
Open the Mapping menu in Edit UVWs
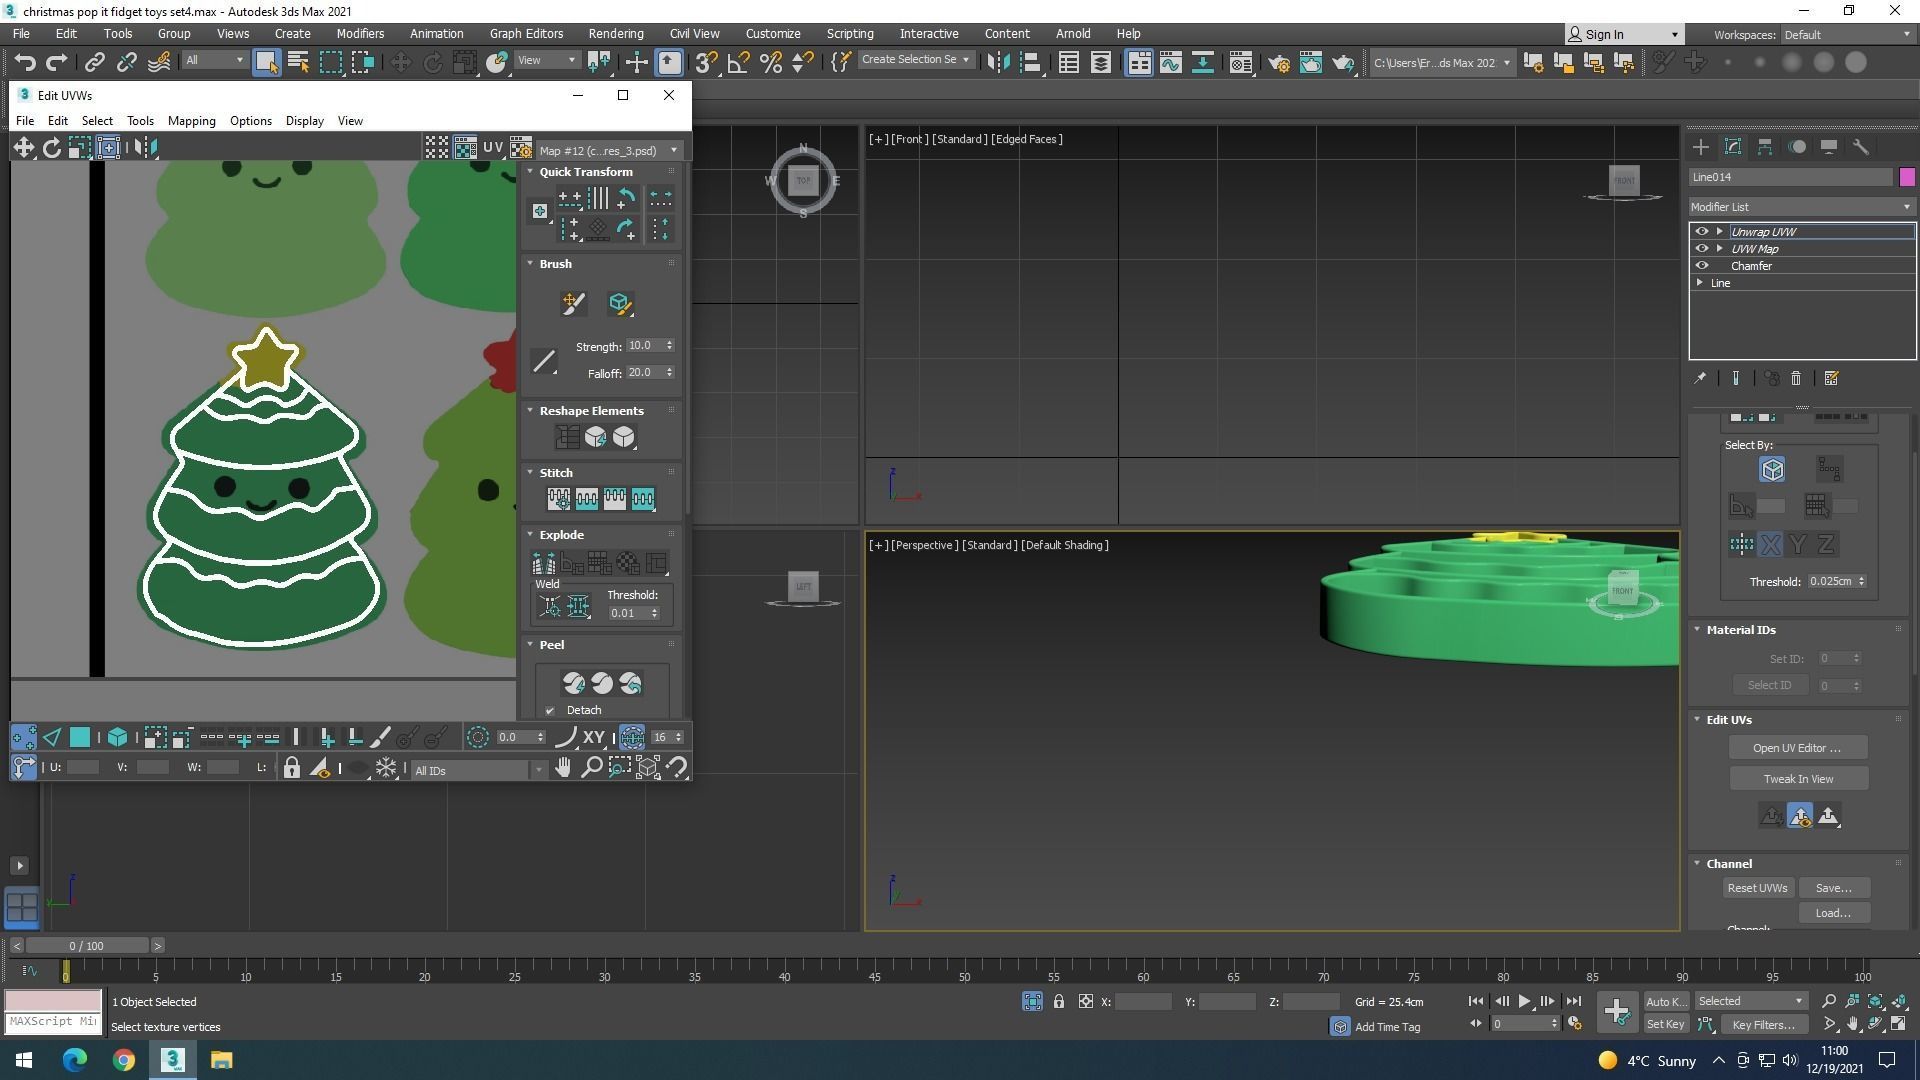191,121
